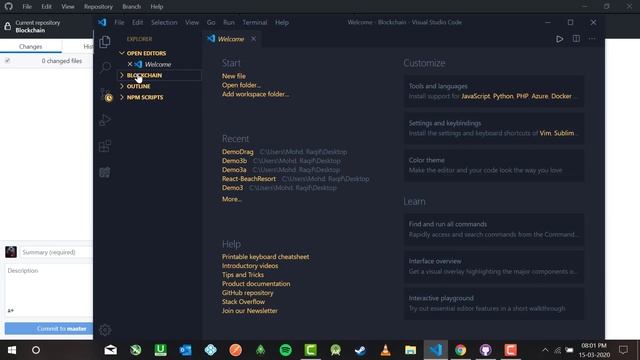Open the Selection menu

coord(164,22)
